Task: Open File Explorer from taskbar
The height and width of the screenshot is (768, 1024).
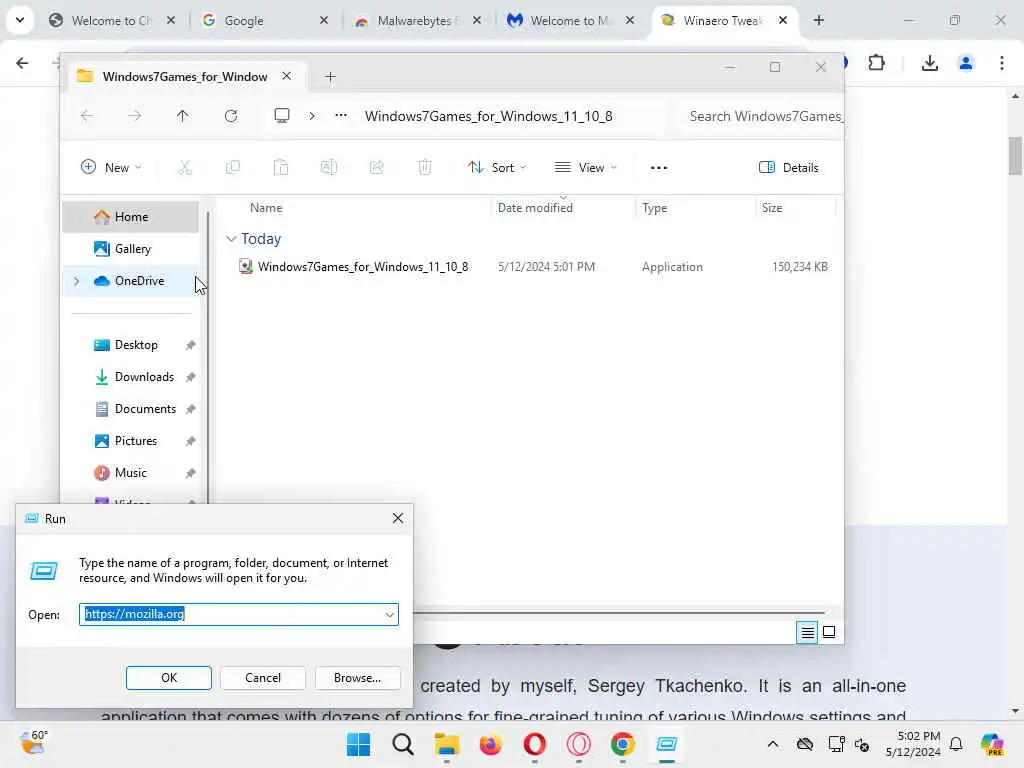Action: click(x=447, y=744)
